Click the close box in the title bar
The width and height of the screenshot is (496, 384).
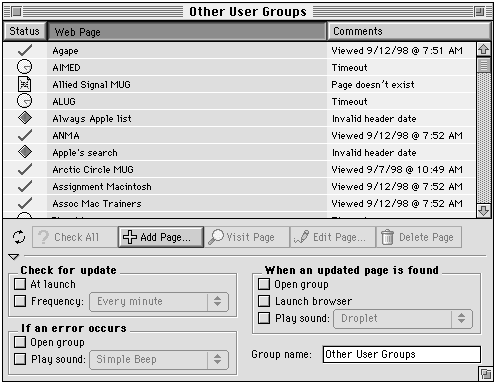pos(17,12)
